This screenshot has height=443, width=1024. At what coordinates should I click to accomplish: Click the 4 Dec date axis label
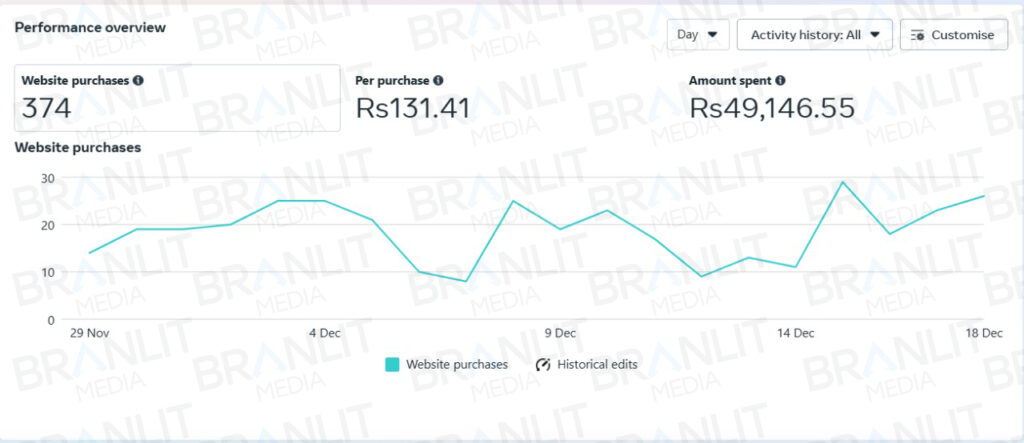[325, 333]
